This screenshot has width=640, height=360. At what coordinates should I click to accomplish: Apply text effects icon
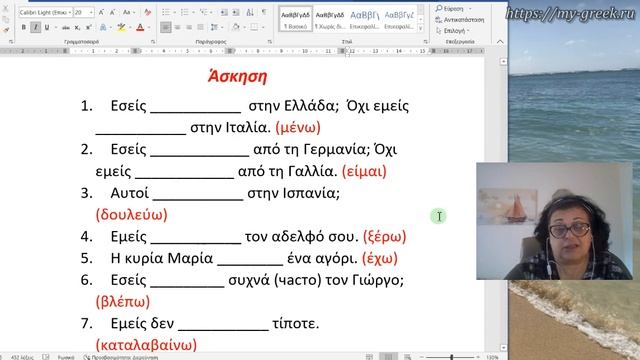point(103,27)
